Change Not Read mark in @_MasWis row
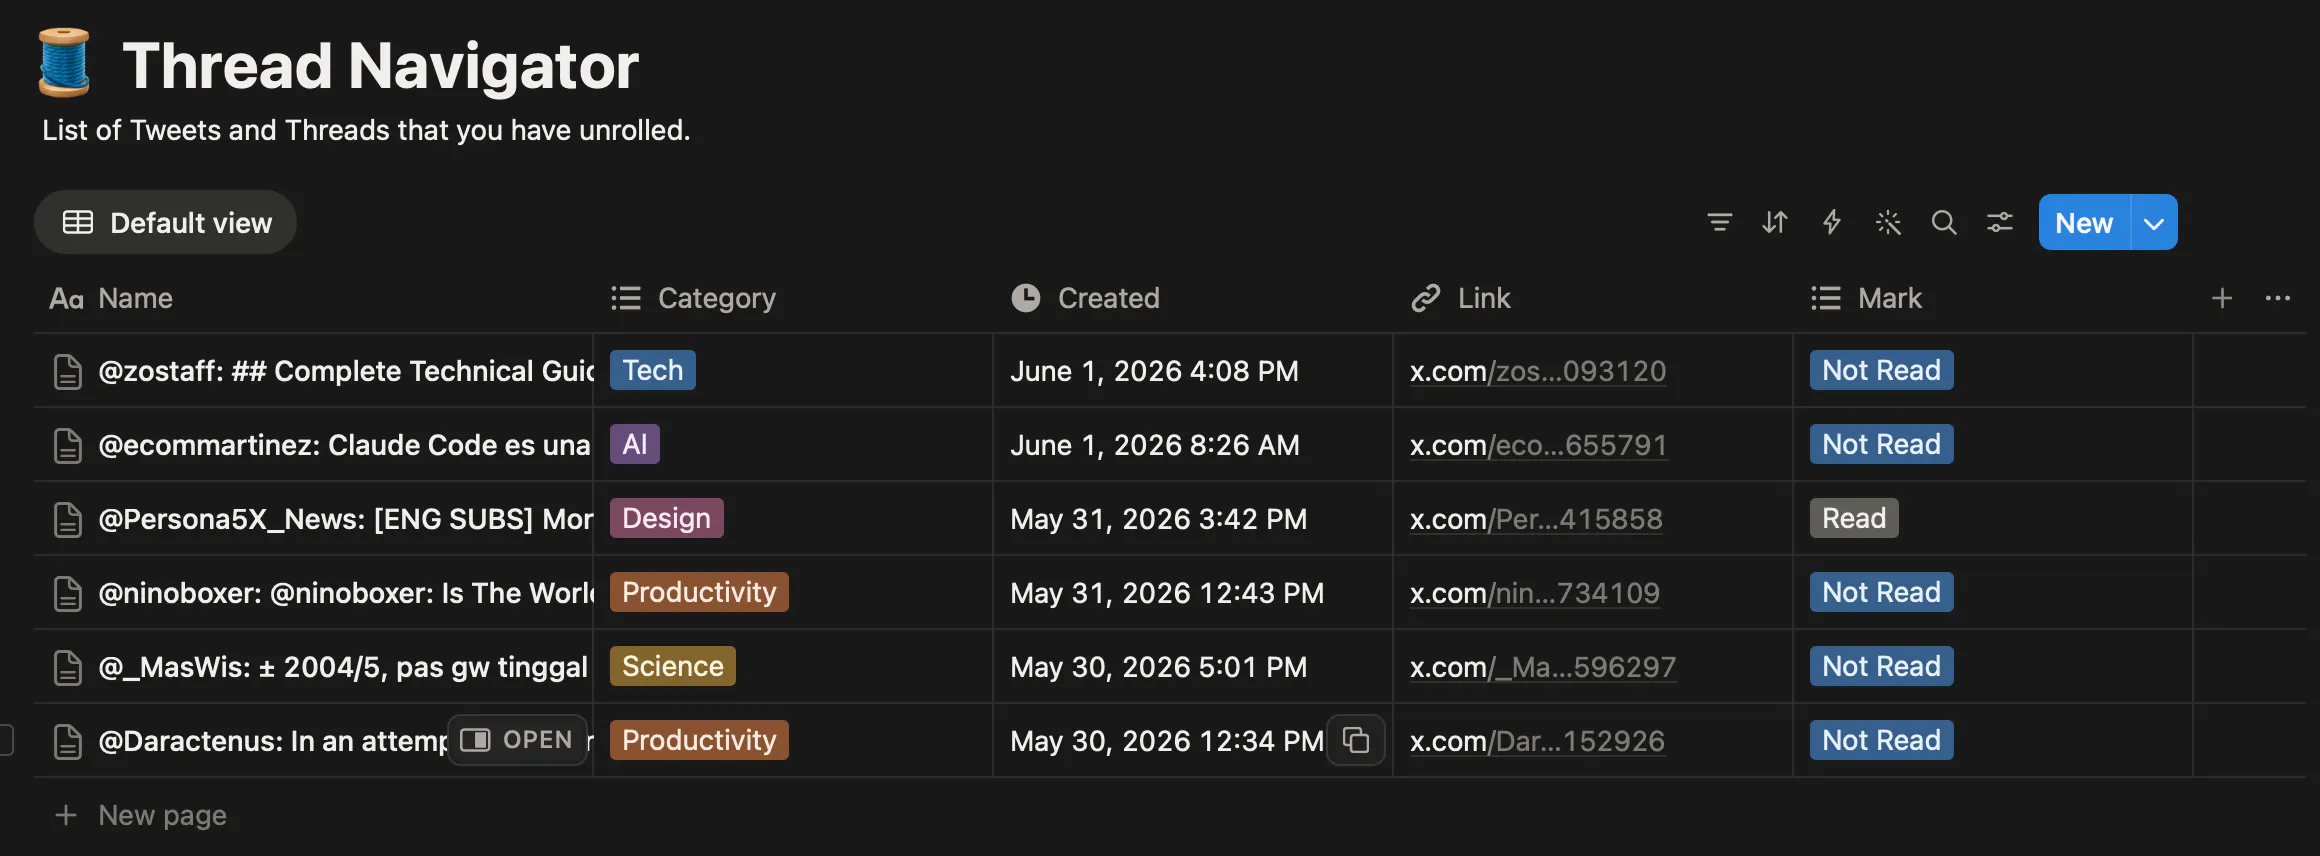The width and height of the screenshot is (2320, 856). 1881,666
